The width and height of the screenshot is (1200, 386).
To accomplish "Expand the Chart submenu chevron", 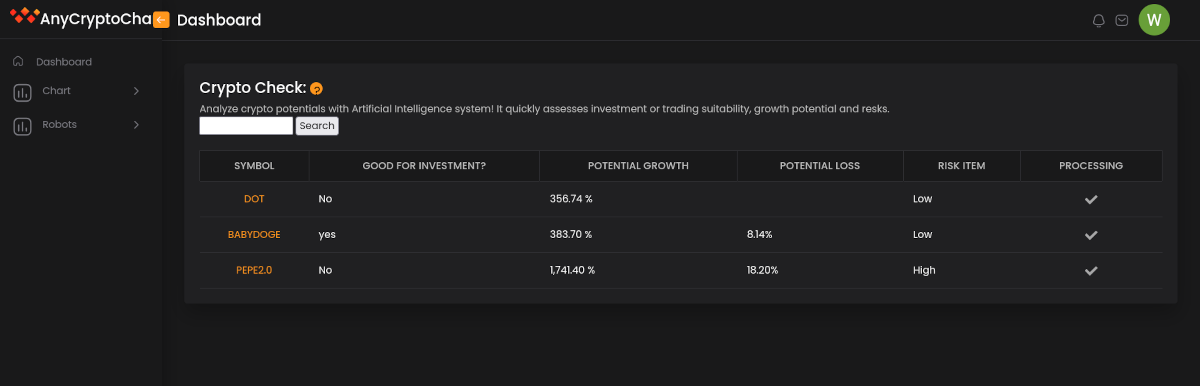I will 136,91.
